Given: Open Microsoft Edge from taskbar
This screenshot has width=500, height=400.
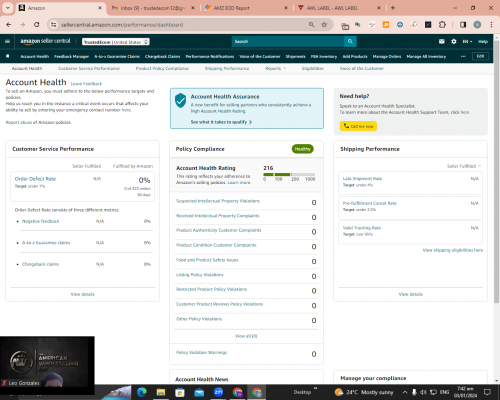Looking at the screenshot, I should (x=142, y=392).
